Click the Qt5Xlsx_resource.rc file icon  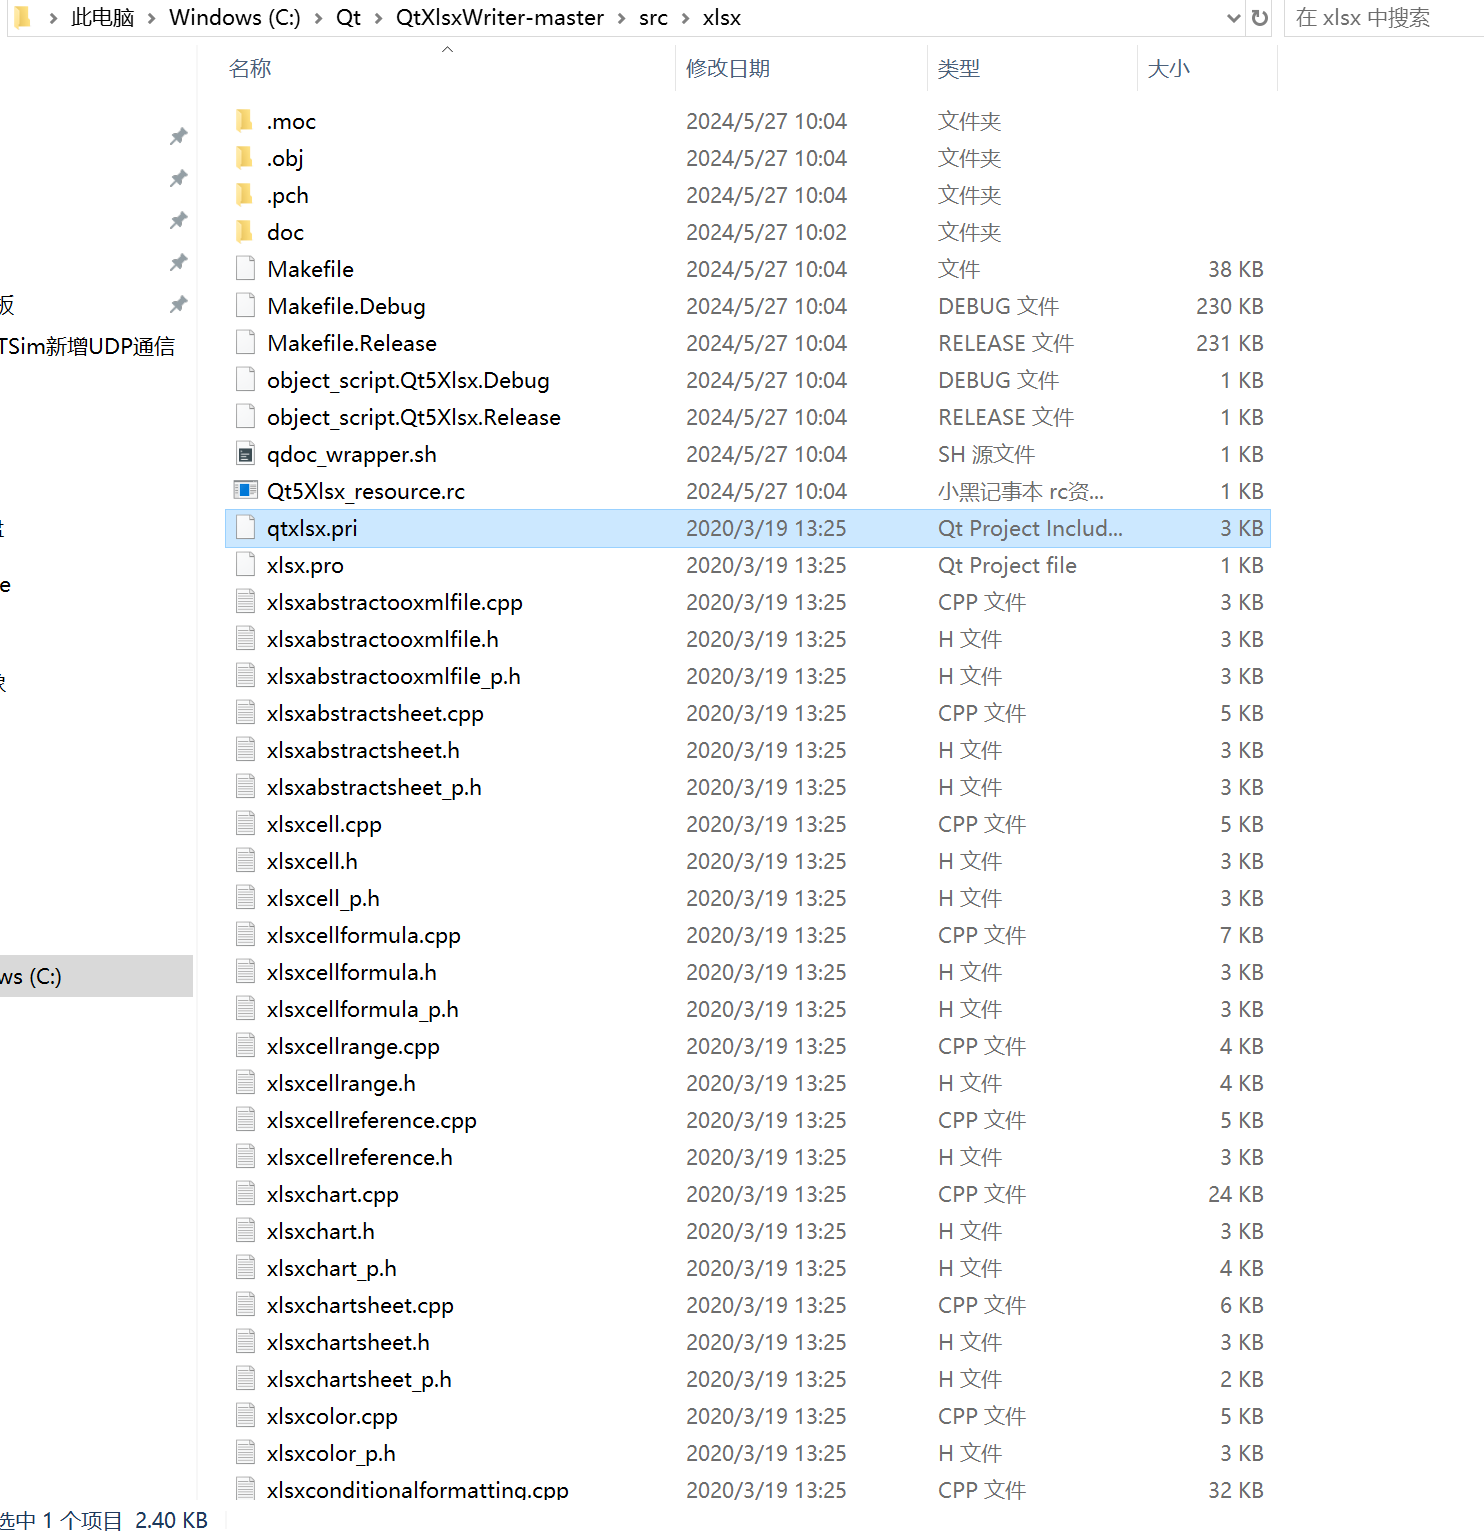coord(245,491)
